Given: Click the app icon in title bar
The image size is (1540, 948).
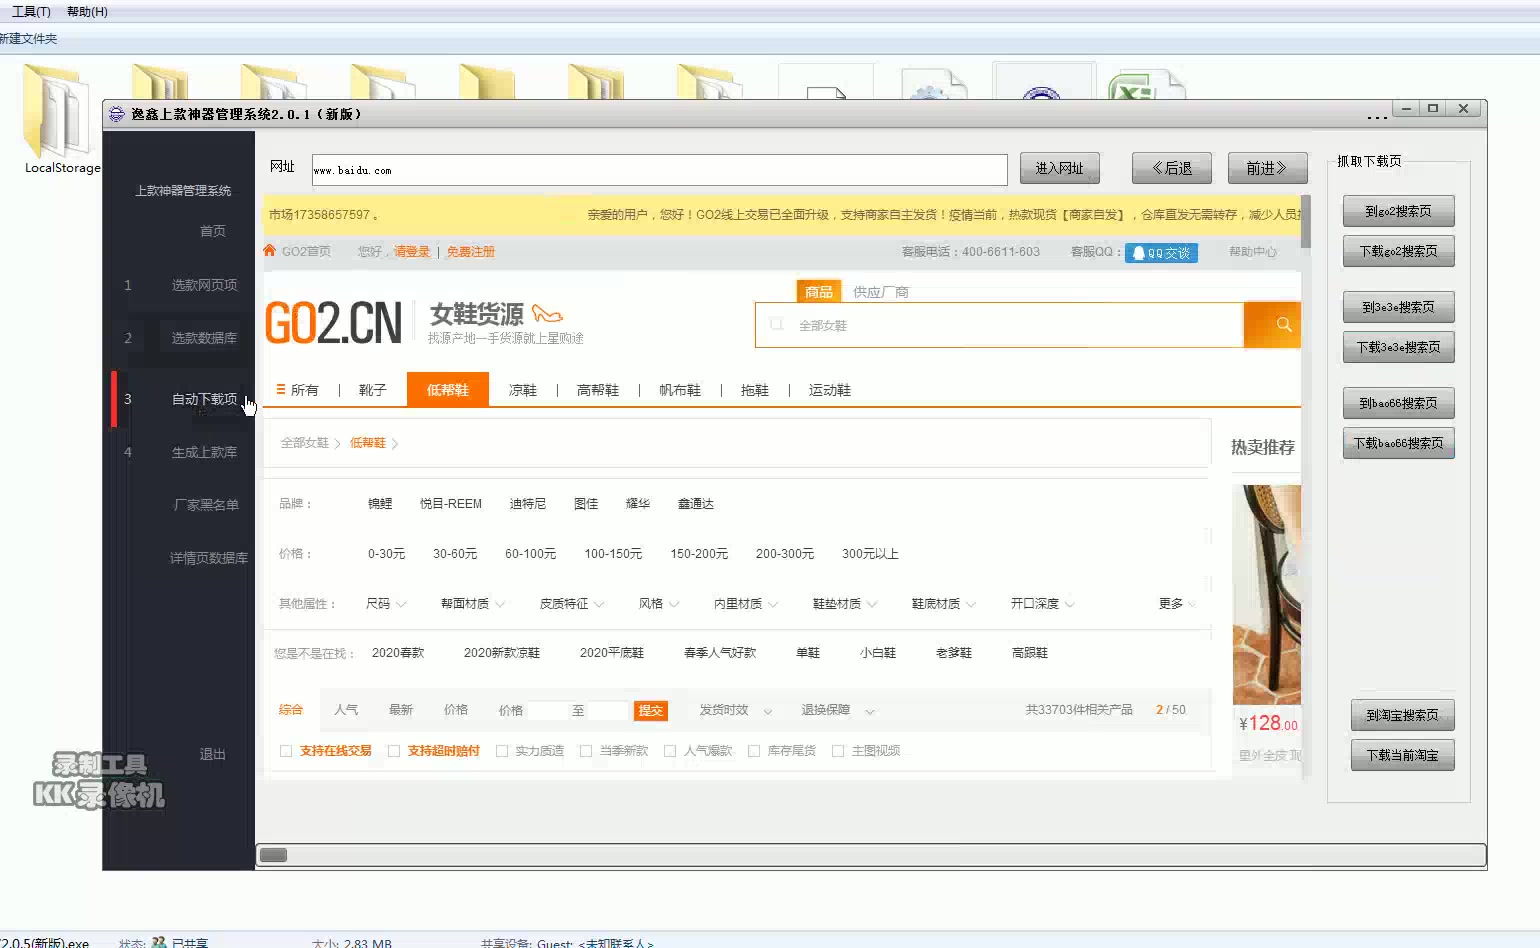Looking at the screenshot, I should pos(117,114).
